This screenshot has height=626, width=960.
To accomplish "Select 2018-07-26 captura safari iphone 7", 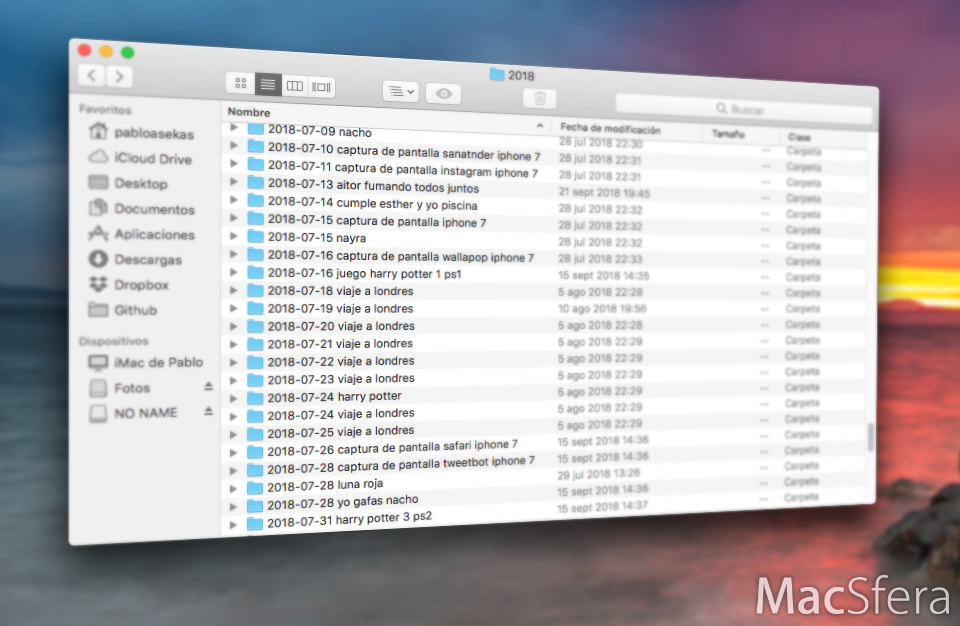I will click(392, 448).
